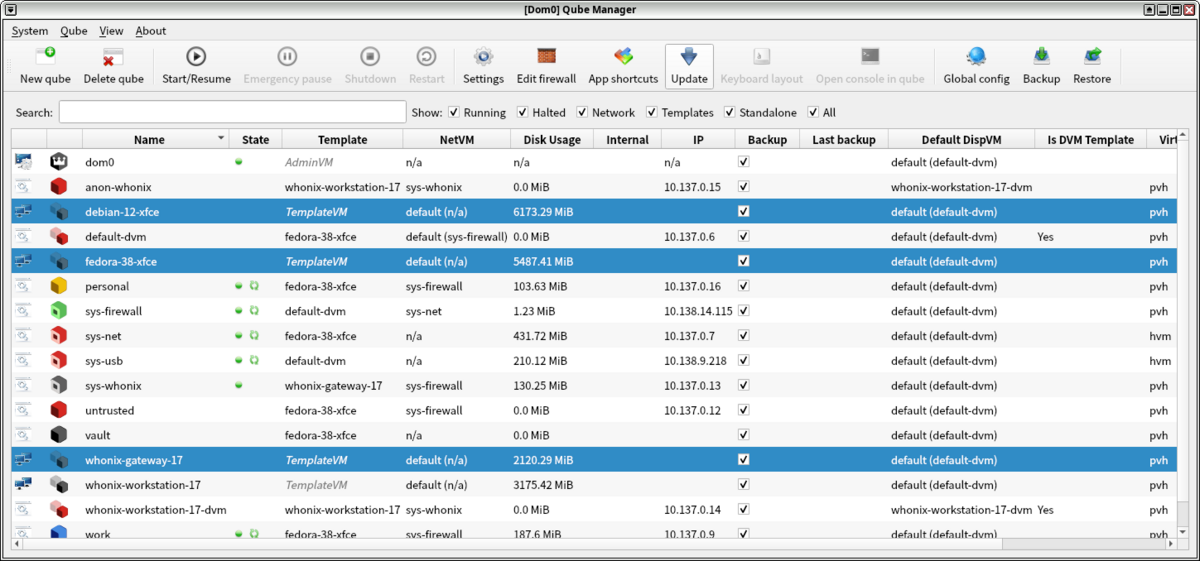Click the Name column sort arrow

tap(221, 140)
